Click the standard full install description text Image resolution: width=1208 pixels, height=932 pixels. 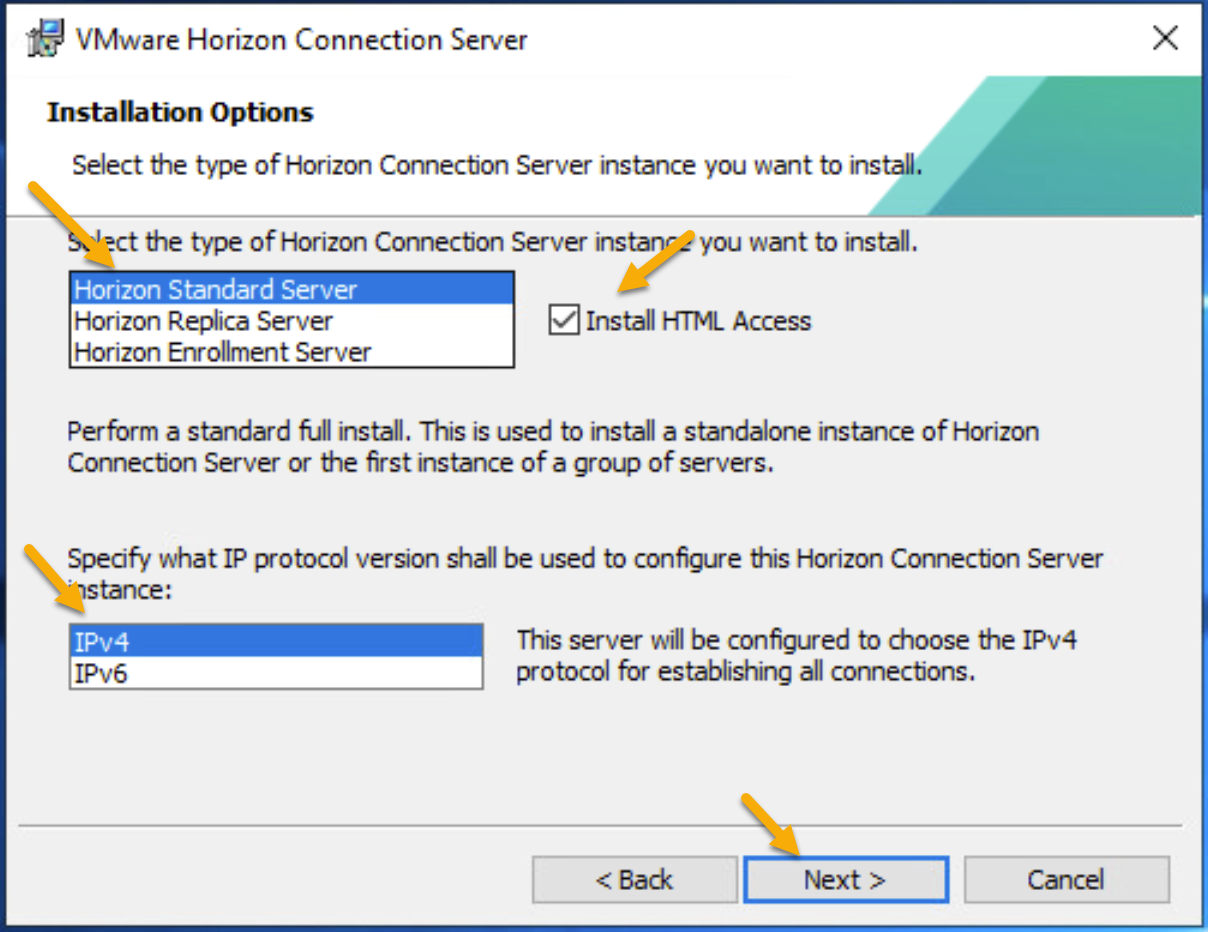pyautogui.click(x=553, y=447)
